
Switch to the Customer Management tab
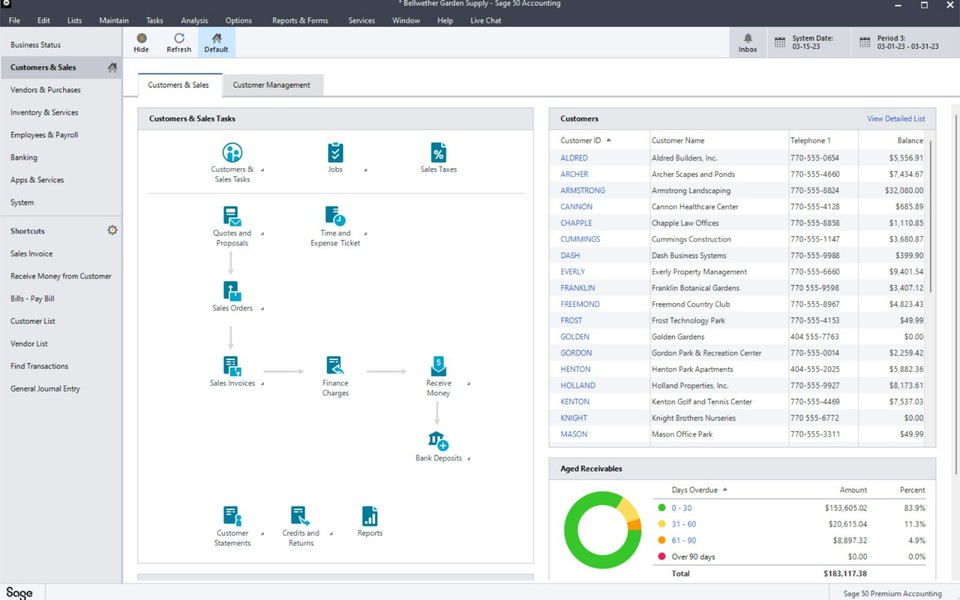271,85
